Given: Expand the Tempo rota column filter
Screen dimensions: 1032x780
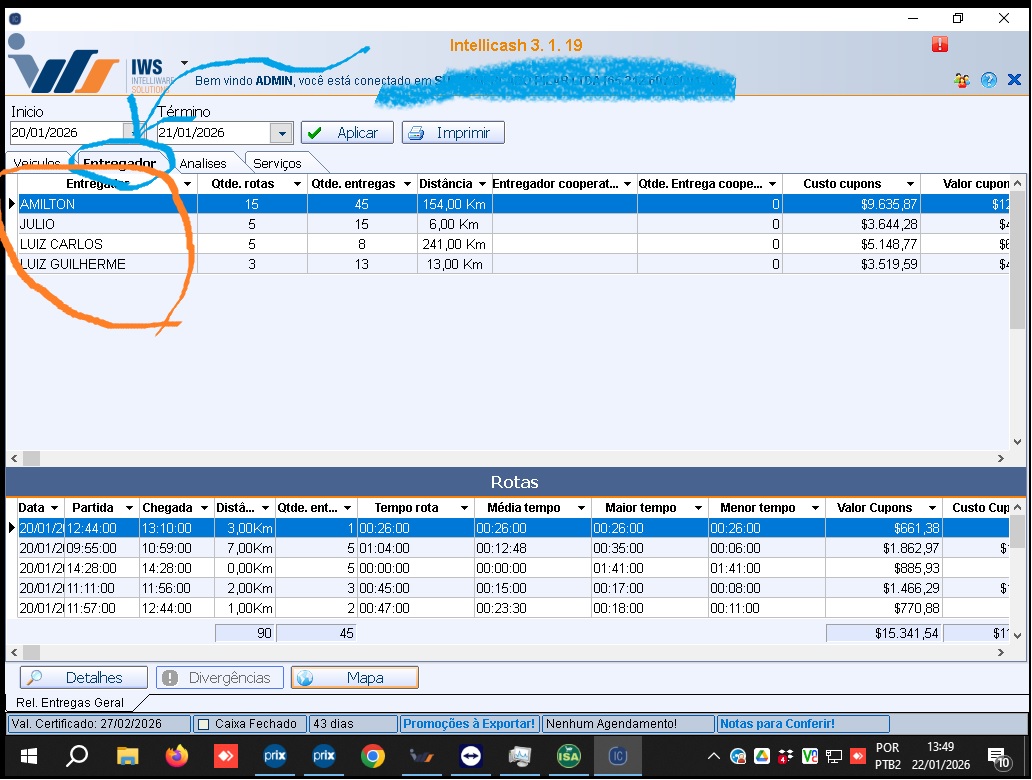Looking at the screenshot, I should click(x=462, y=508).
